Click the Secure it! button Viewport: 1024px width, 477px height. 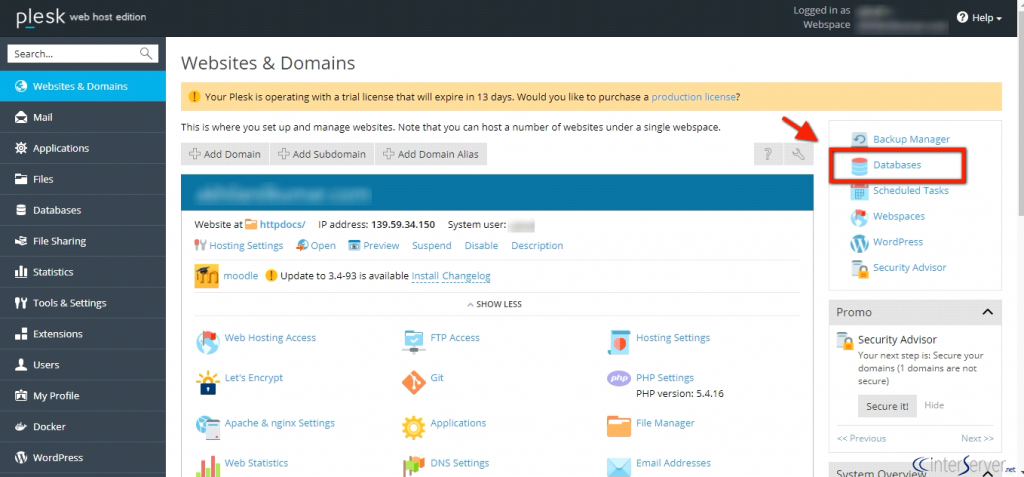tap(887, 406)
